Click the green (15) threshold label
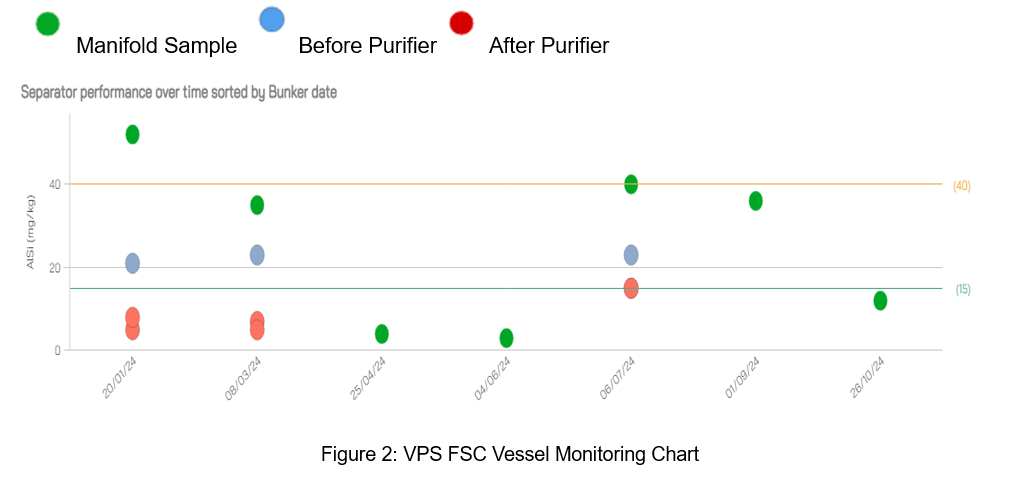Screen dimensions: 1012x492 (x=962, y=290)
